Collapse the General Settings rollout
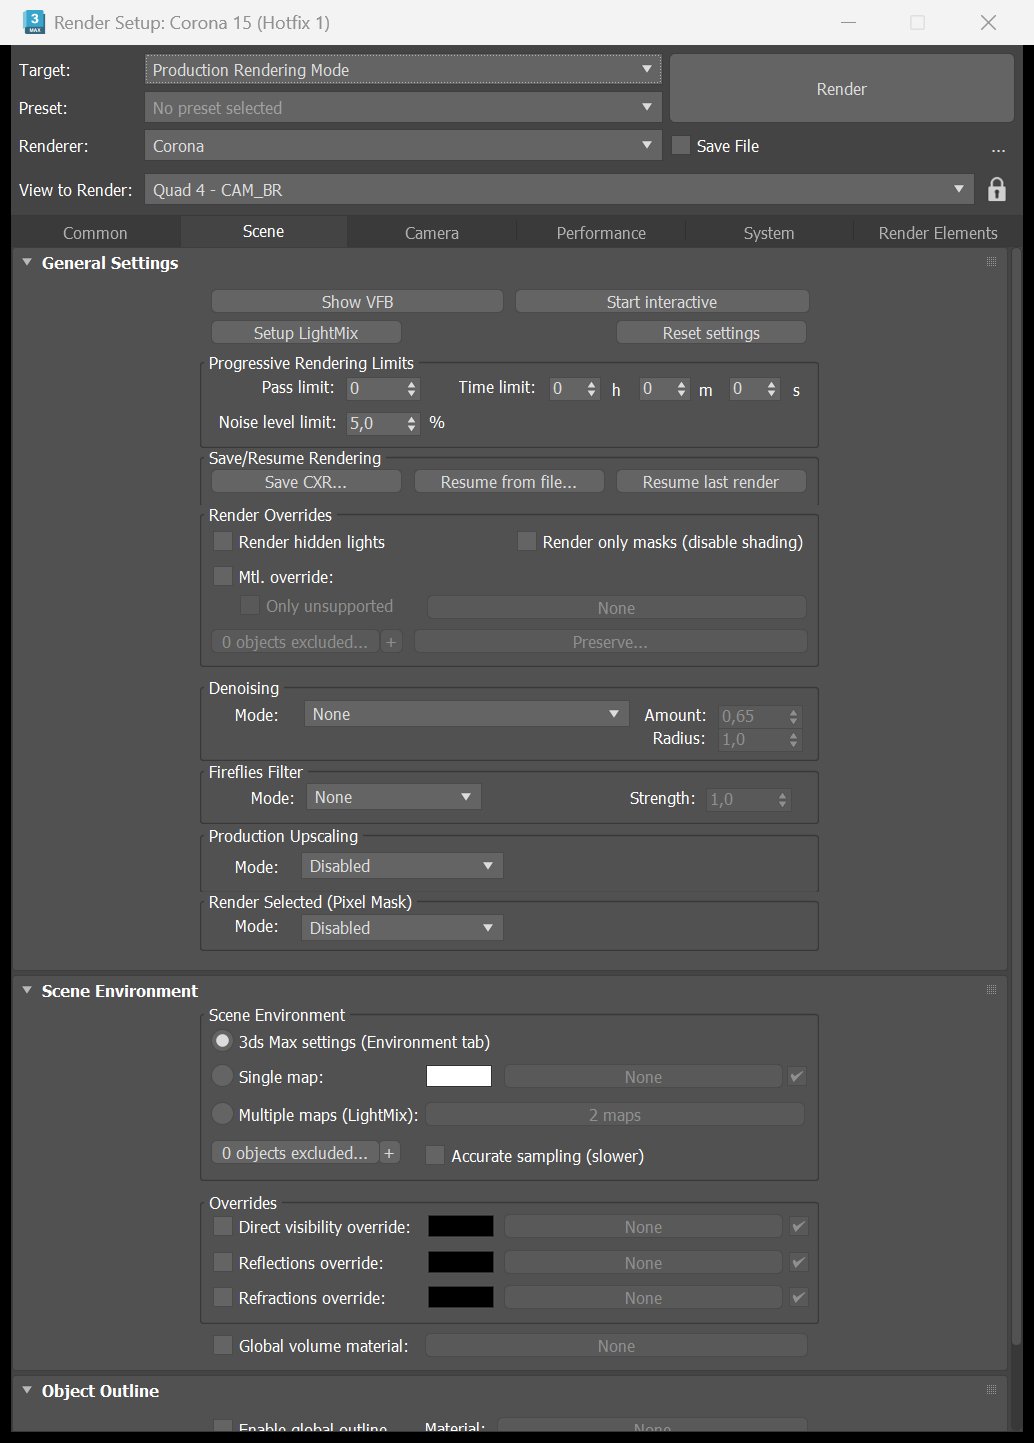 [x=27, y=263]
